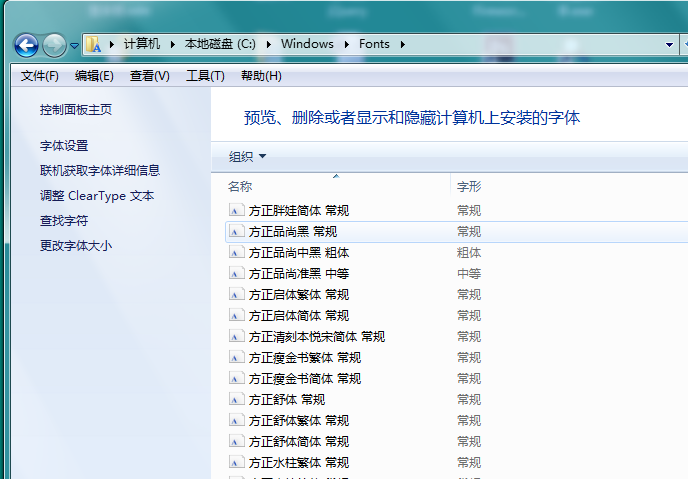Viewport: 688px width, 479px height.
Task: Expand the arrow after Windows breadcrumb
Action: 347,44
